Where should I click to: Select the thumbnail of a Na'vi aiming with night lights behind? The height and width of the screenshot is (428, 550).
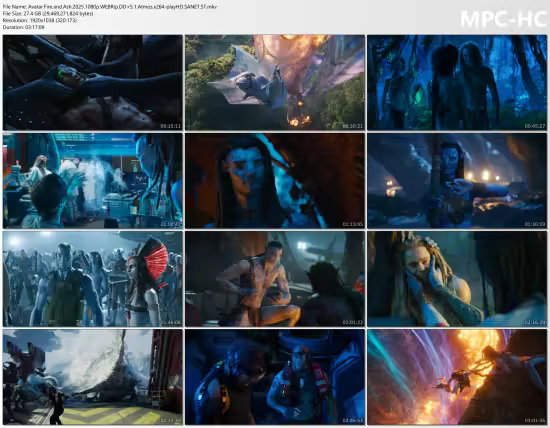457,181
